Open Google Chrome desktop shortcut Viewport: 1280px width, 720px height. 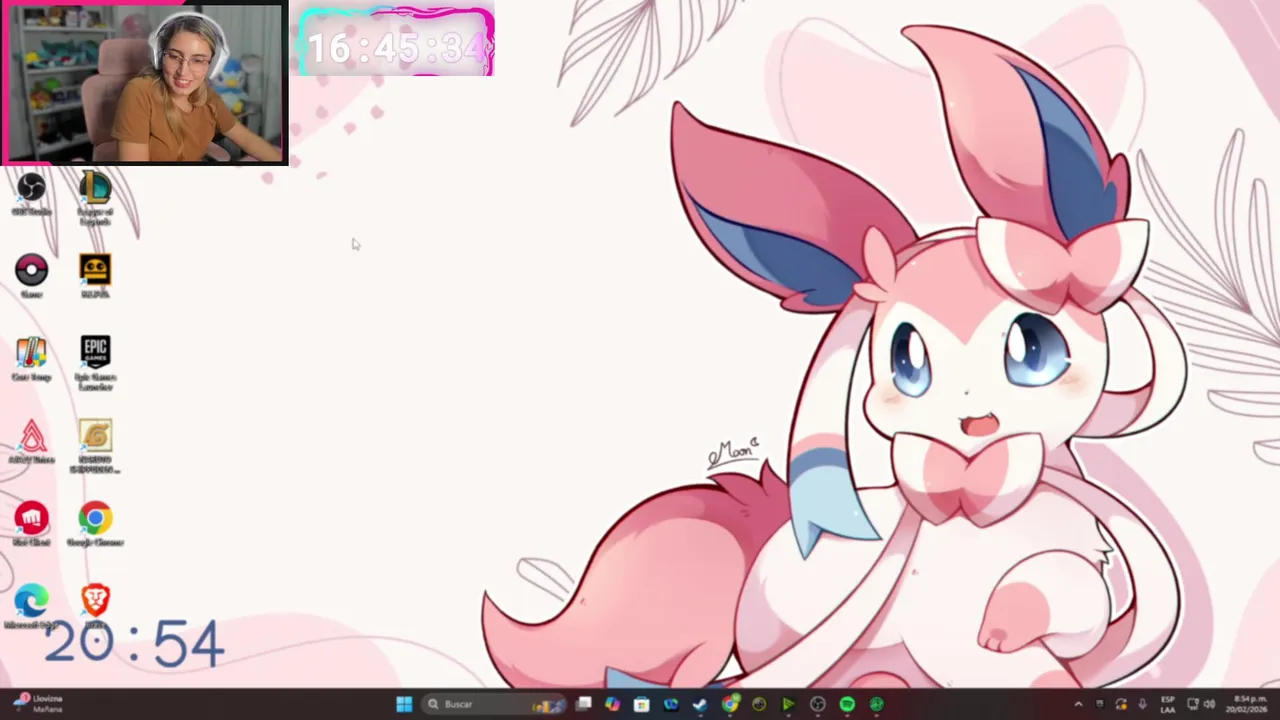point(95,525)
